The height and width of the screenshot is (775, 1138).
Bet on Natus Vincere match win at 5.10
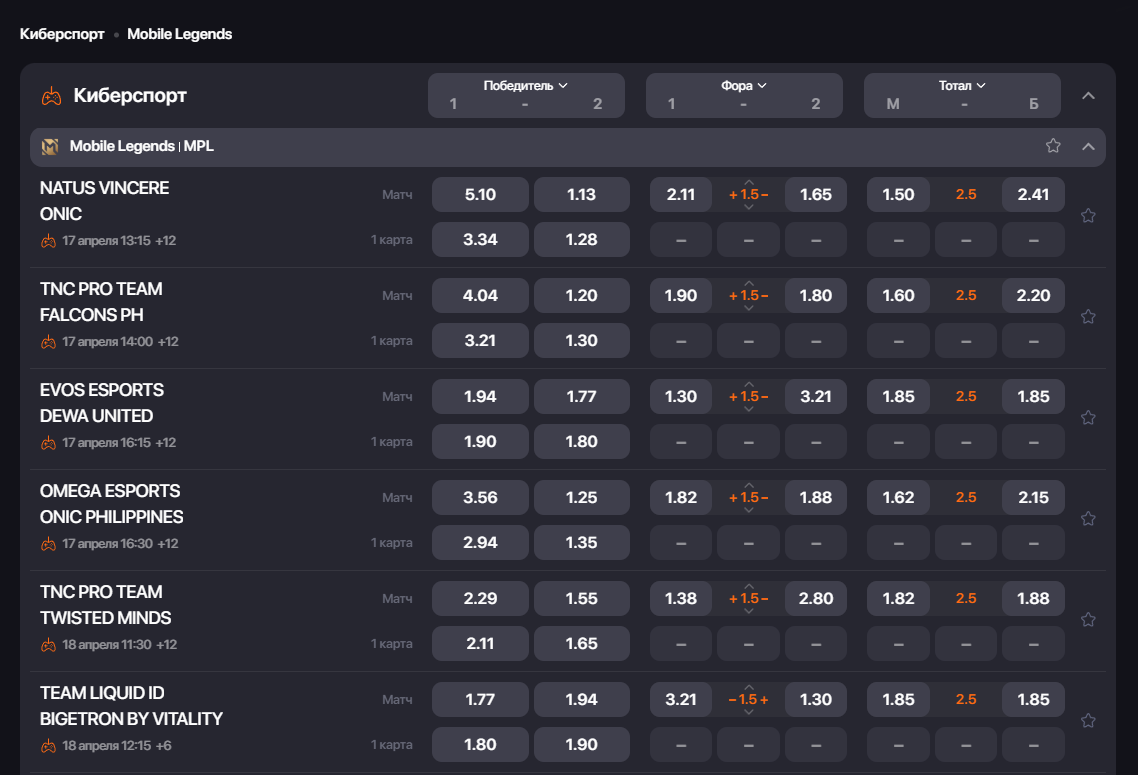(480, 194)
